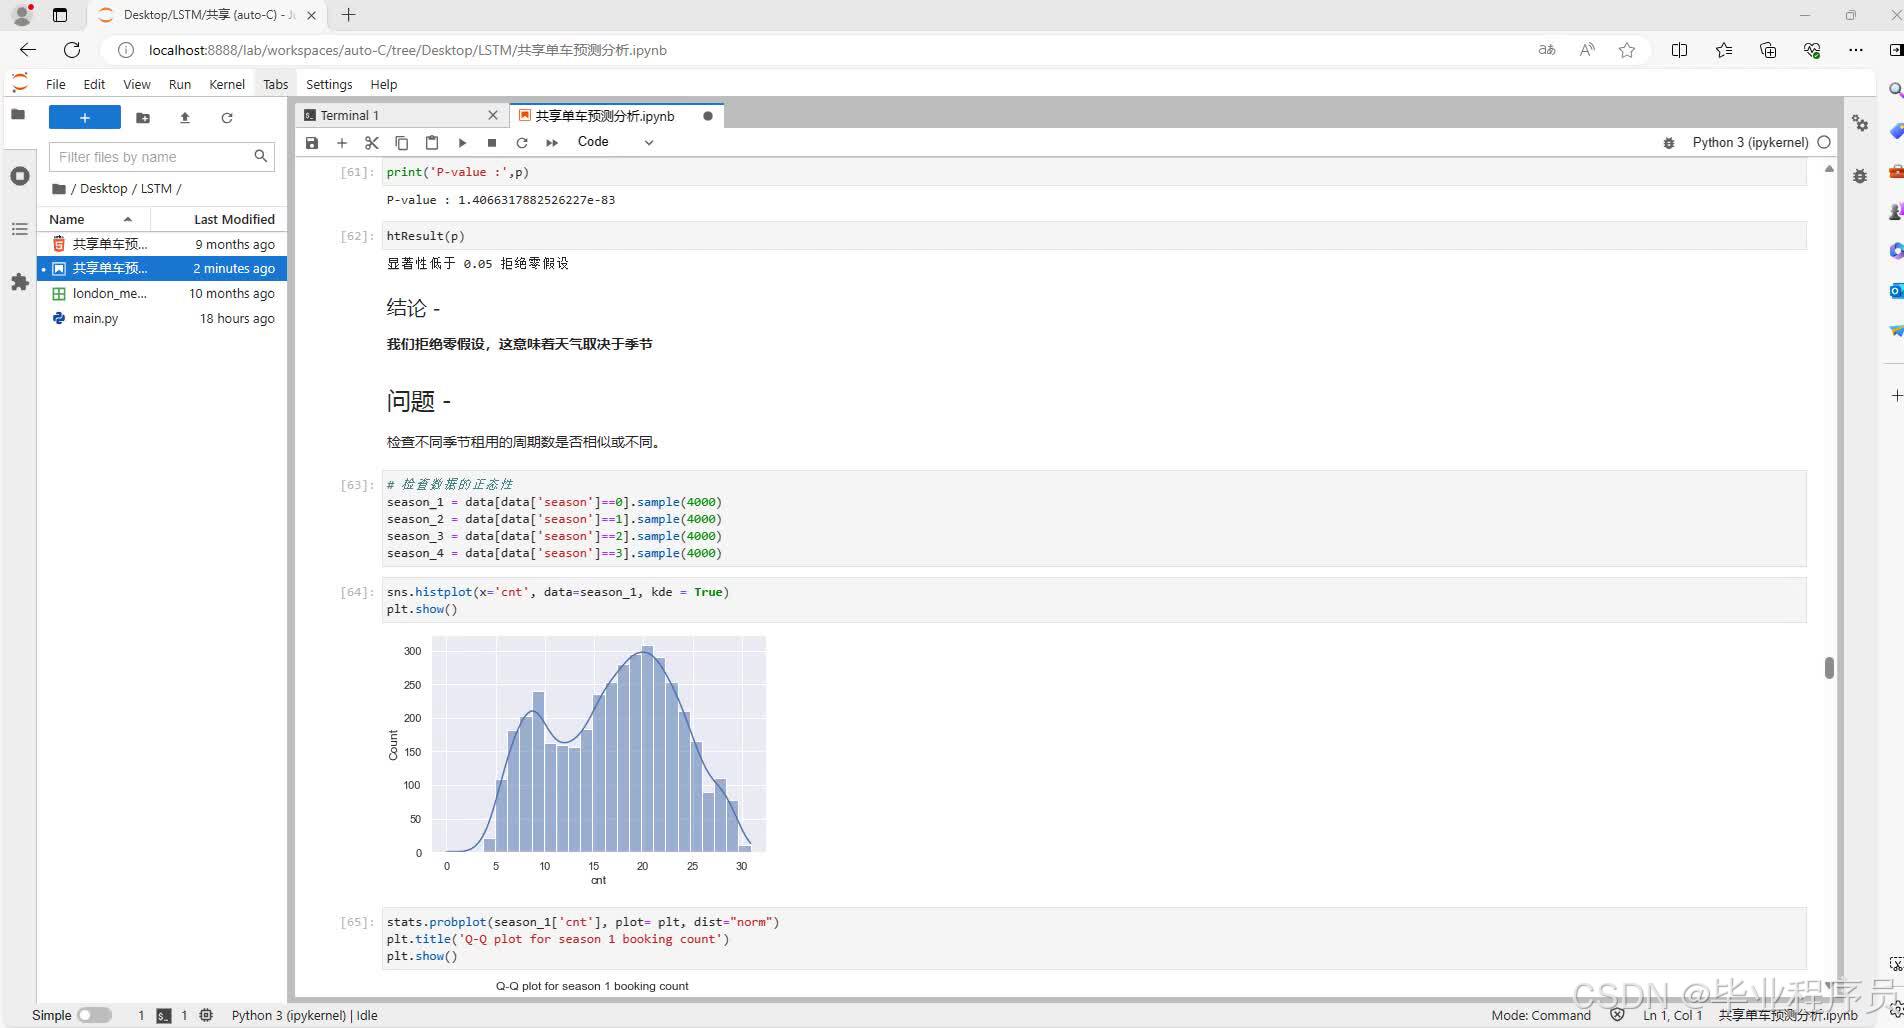Click the blue New Launcher plus button
Image resolution: width=1904 pixels, height=1028 pixels.
click(x=85, y=118)
